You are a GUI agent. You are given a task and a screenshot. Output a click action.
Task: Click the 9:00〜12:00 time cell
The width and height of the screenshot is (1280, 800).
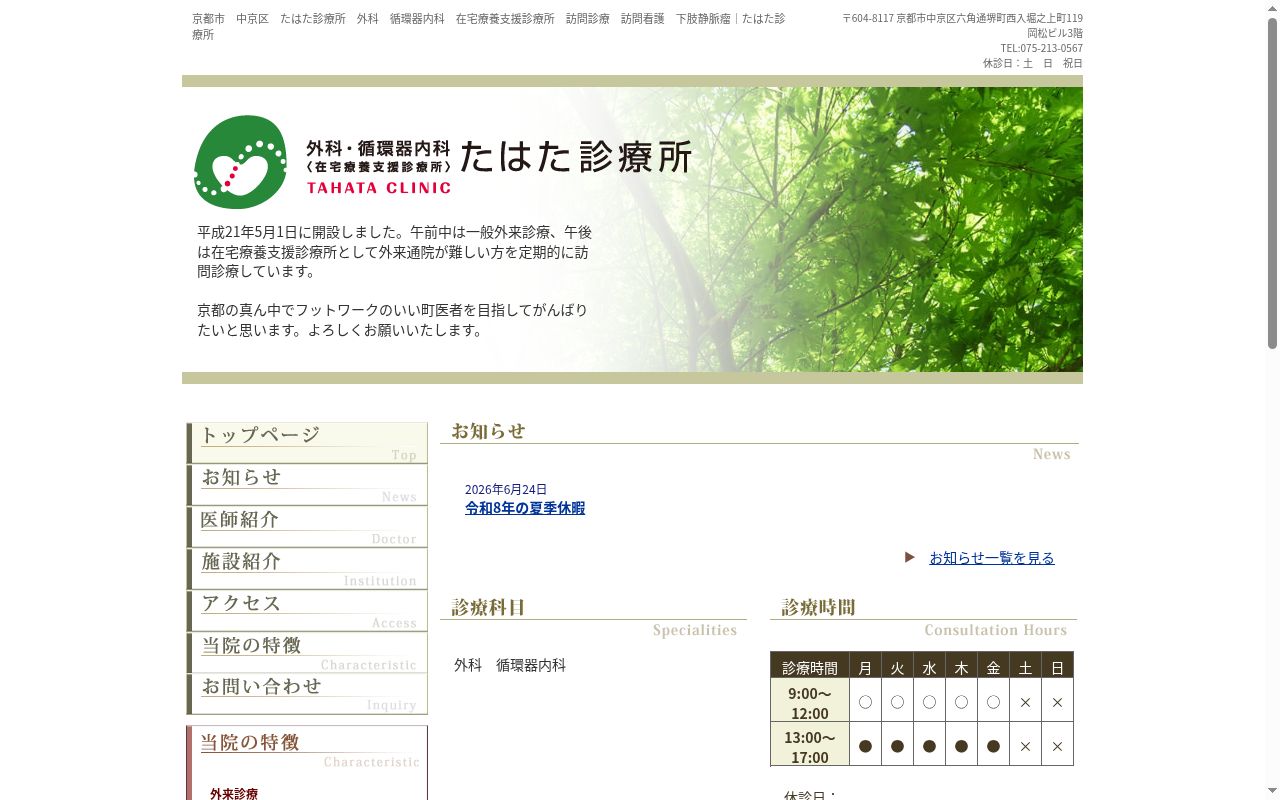click(x=810, y=701)
